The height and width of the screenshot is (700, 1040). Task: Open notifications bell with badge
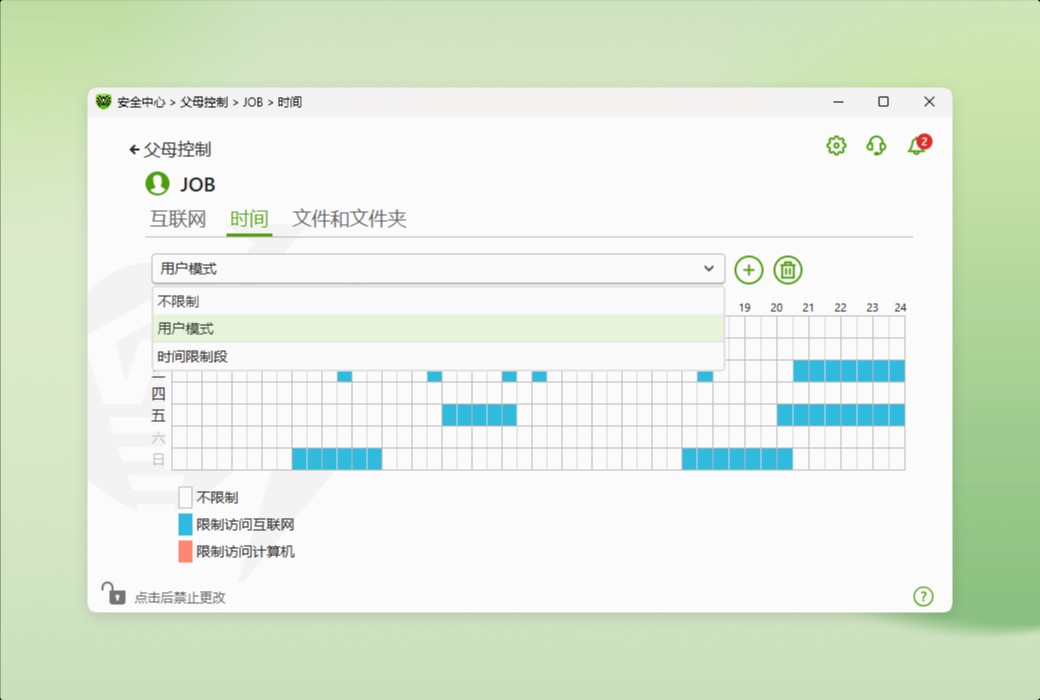tap(916, 146)
